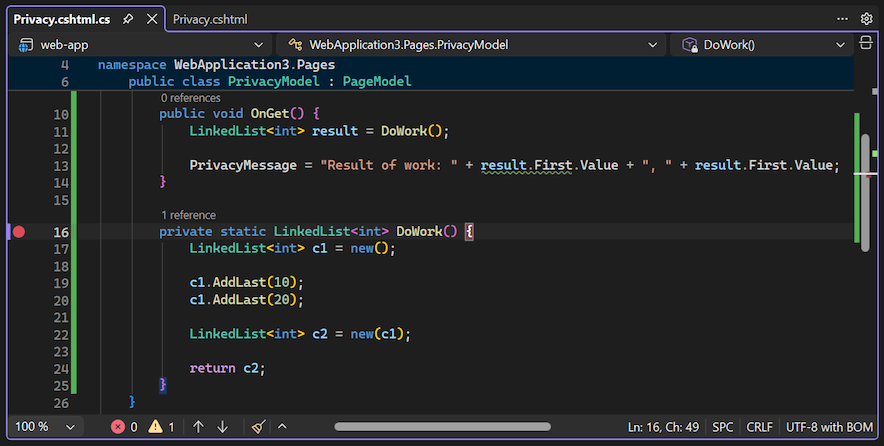Viewport: 884px width, 446px height.
Task: Close the Privacy.cshtml.cs tab
Action: (152, 19)
